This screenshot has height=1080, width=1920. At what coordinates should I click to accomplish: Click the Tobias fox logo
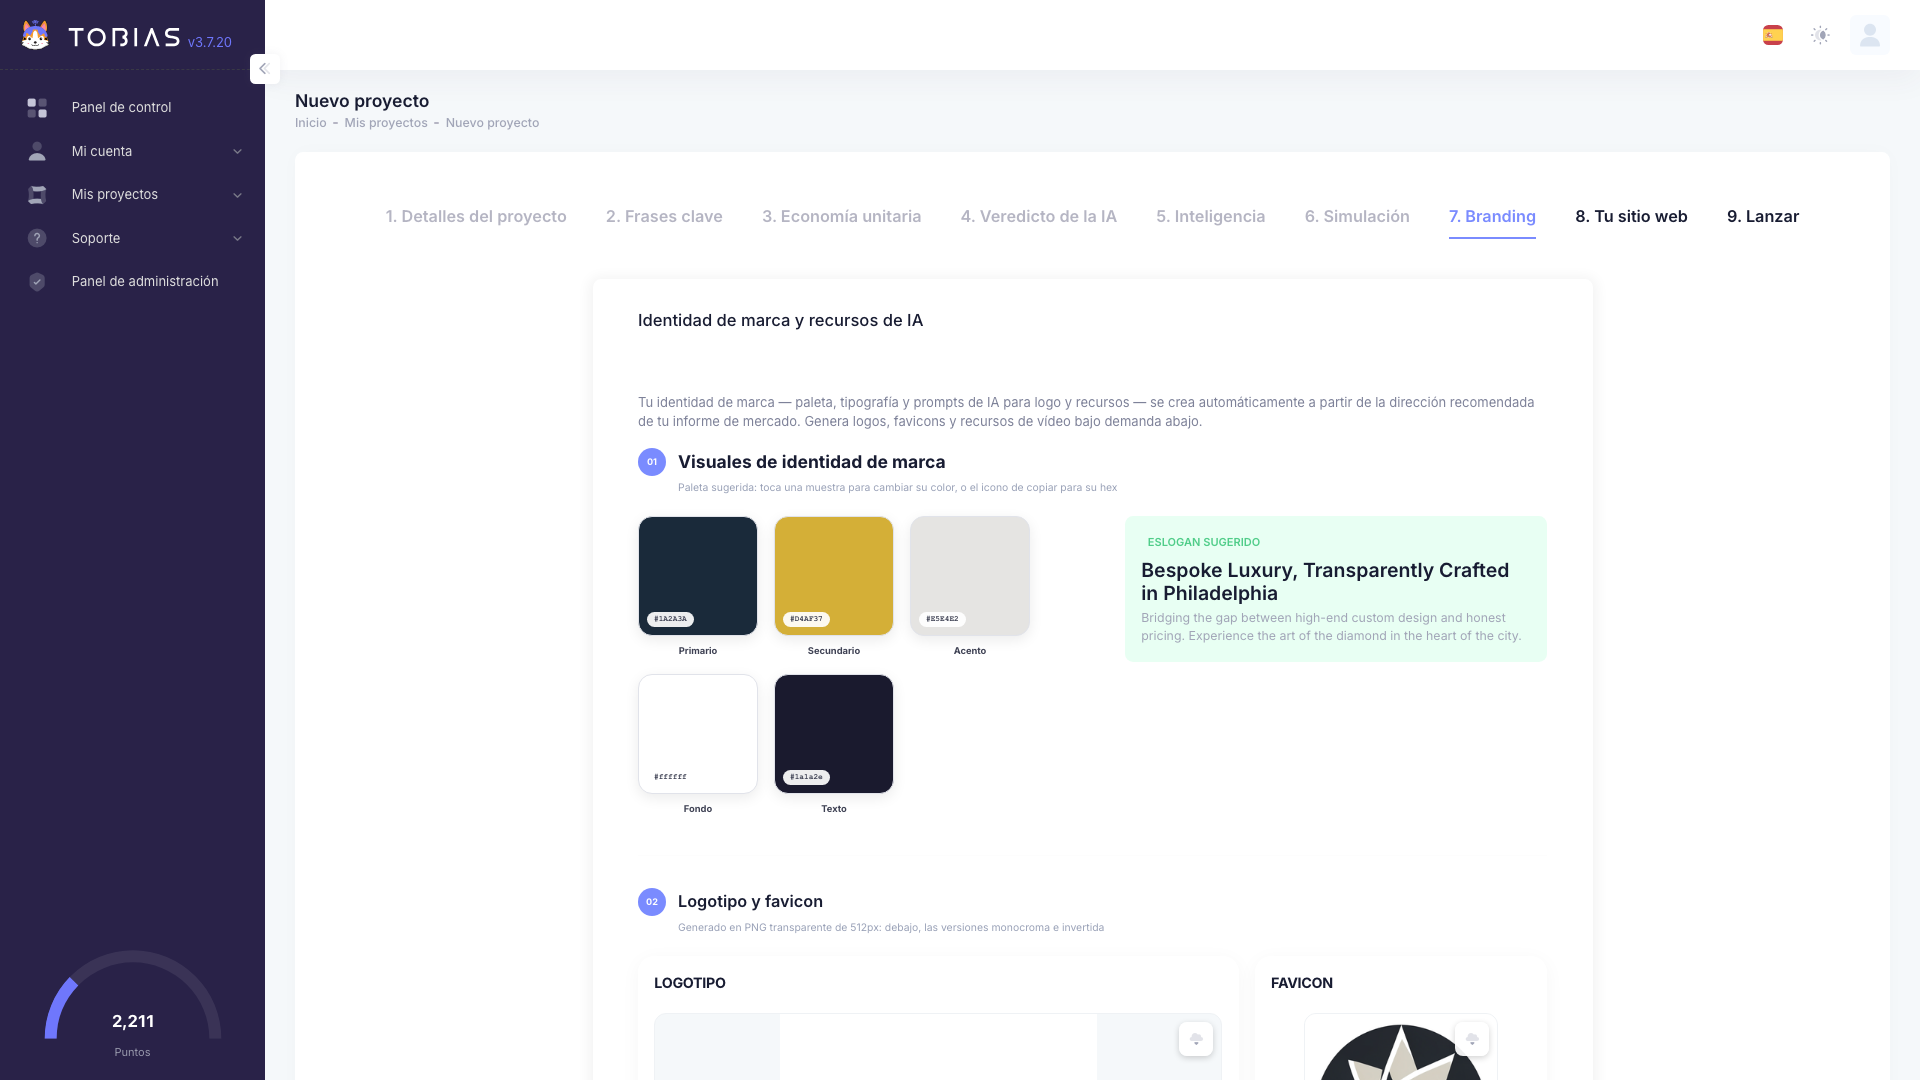point(35,36)
